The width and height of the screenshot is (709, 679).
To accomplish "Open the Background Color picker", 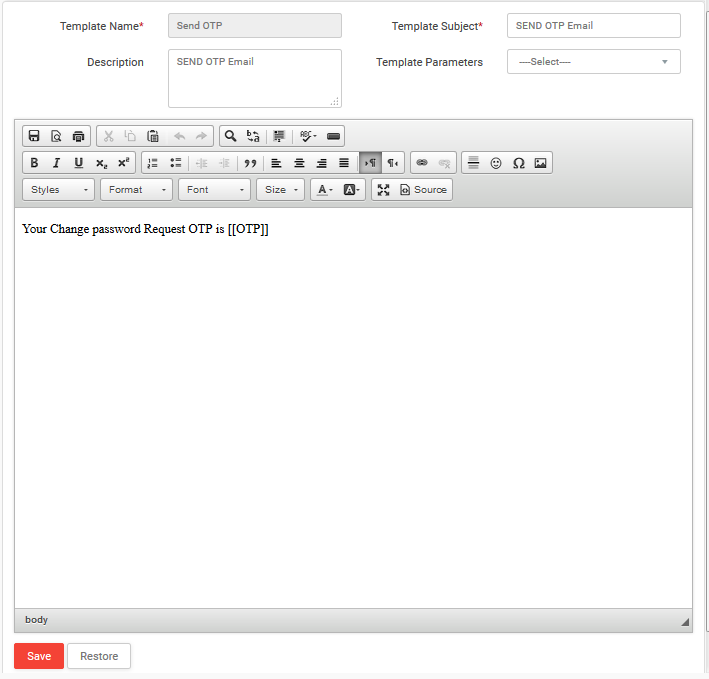I will coord(351,189).
